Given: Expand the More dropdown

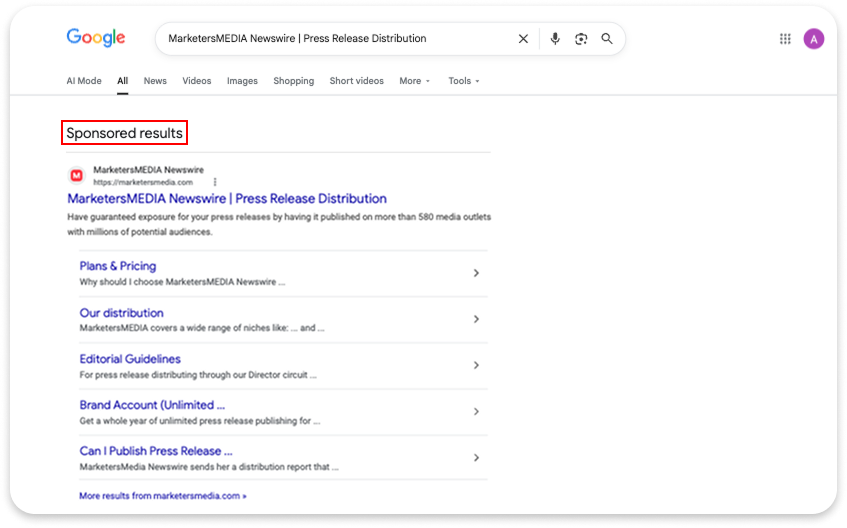Looking at the screenshot, I should coord(414,81).
